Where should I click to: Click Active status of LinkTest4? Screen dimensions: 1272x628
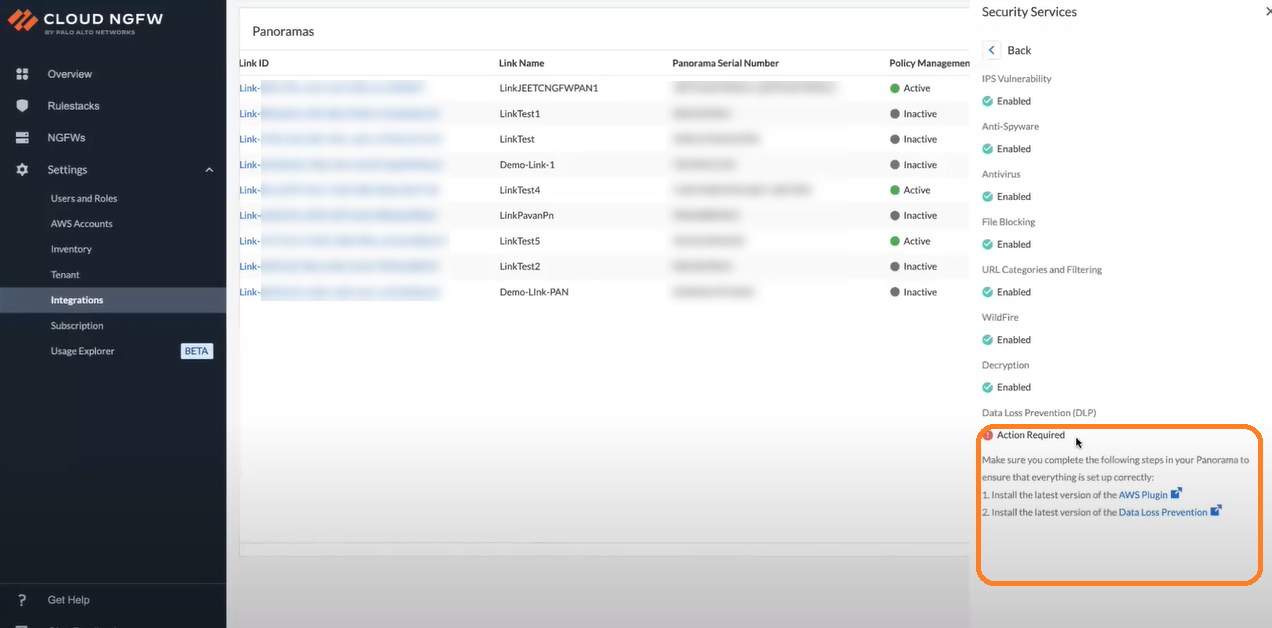click(910, 190)
